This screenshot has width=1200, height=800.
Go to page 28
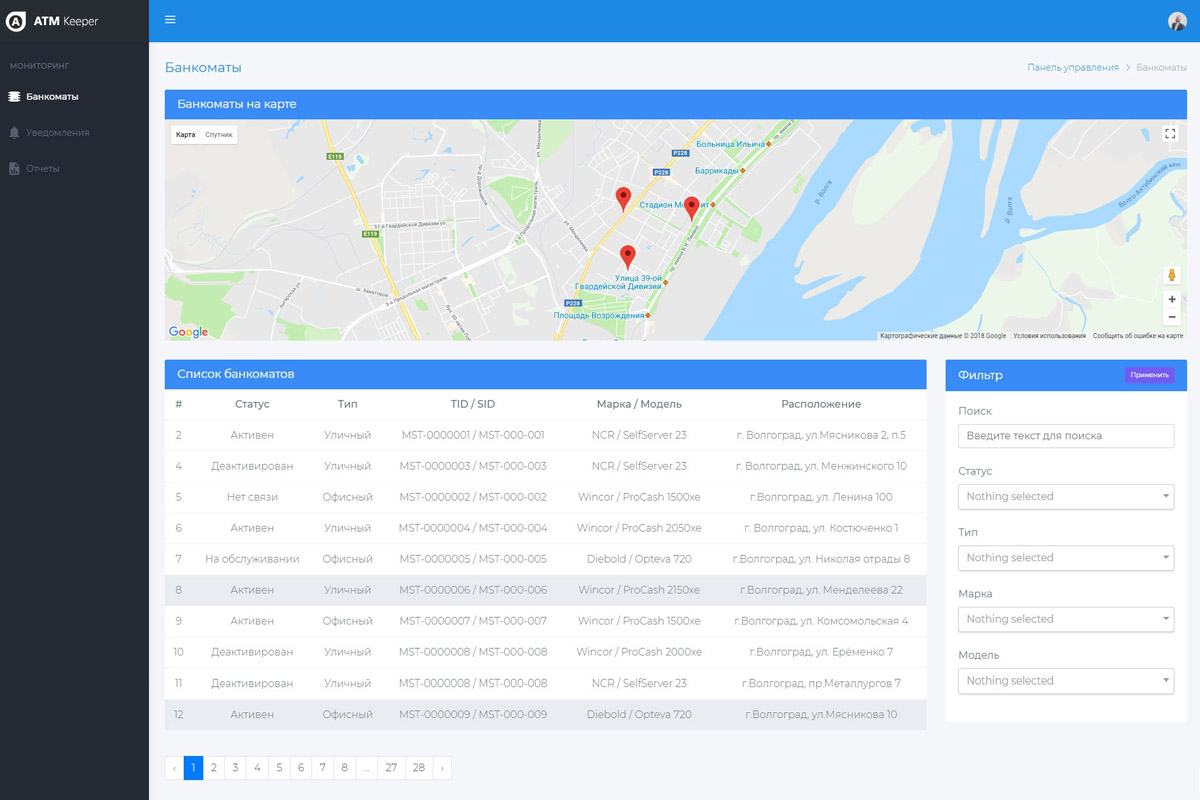point(418,768)
